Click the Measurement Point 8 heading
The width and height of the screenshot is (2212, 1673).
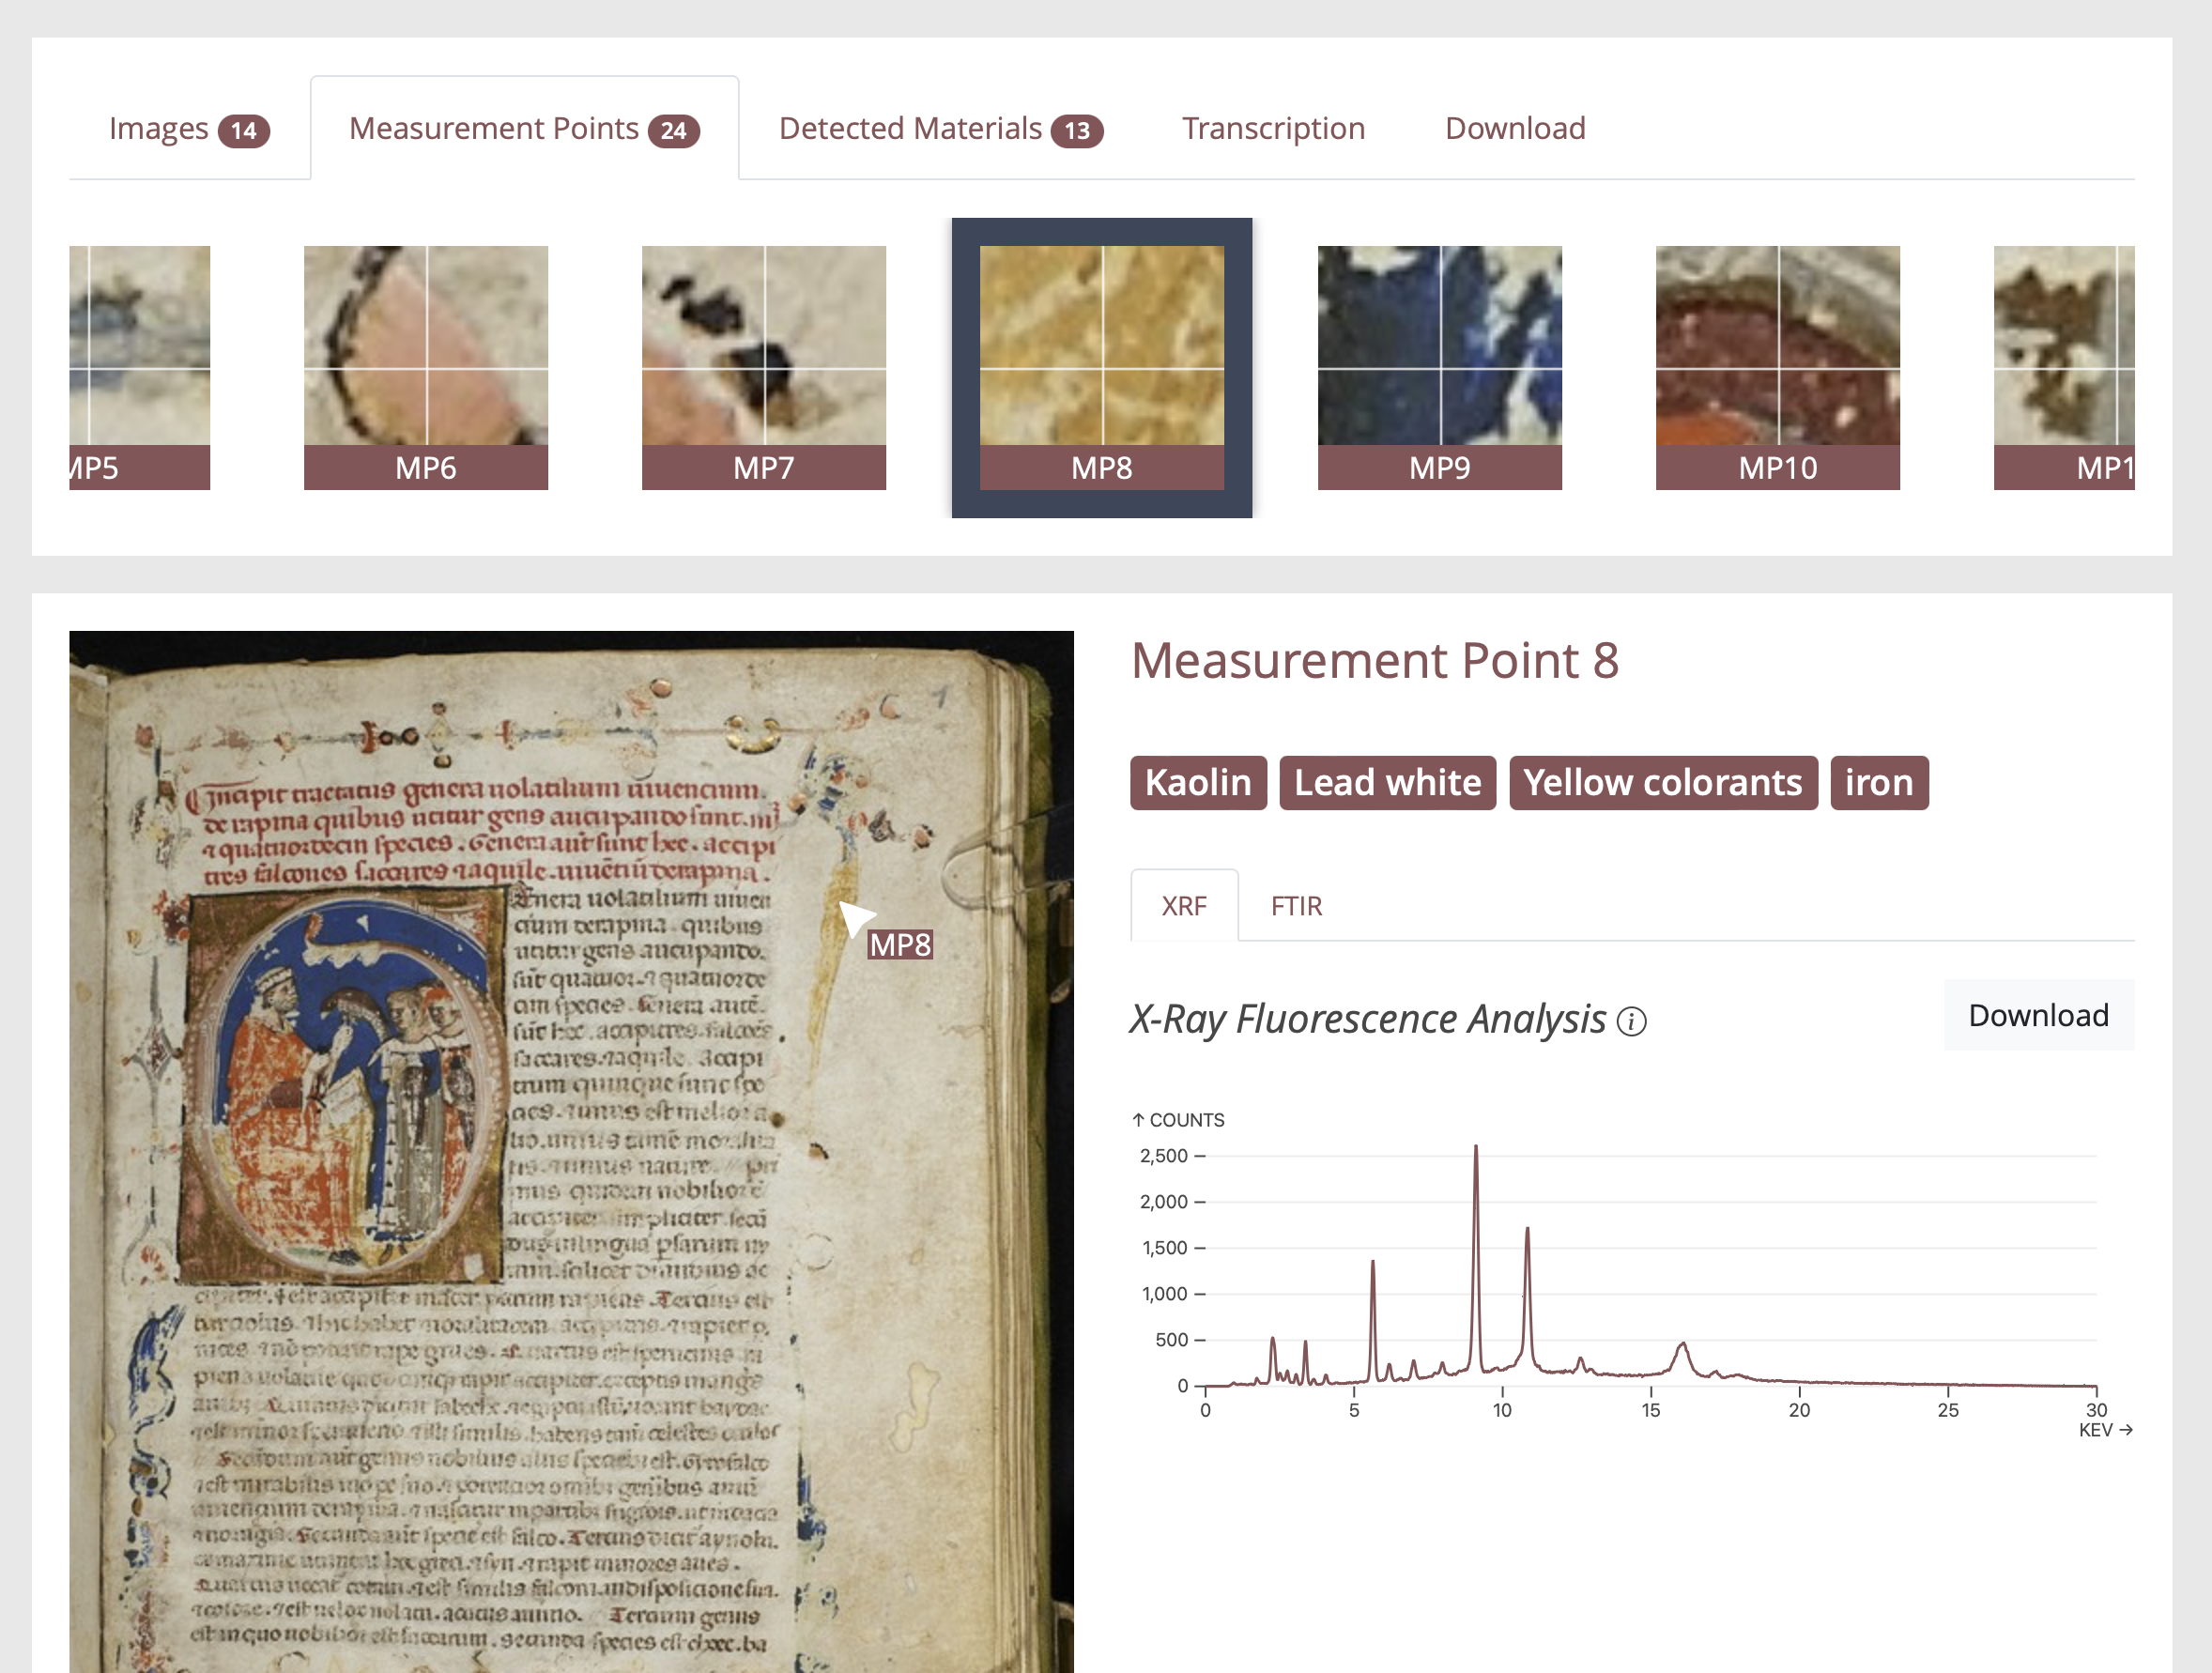pos(1375,660)
